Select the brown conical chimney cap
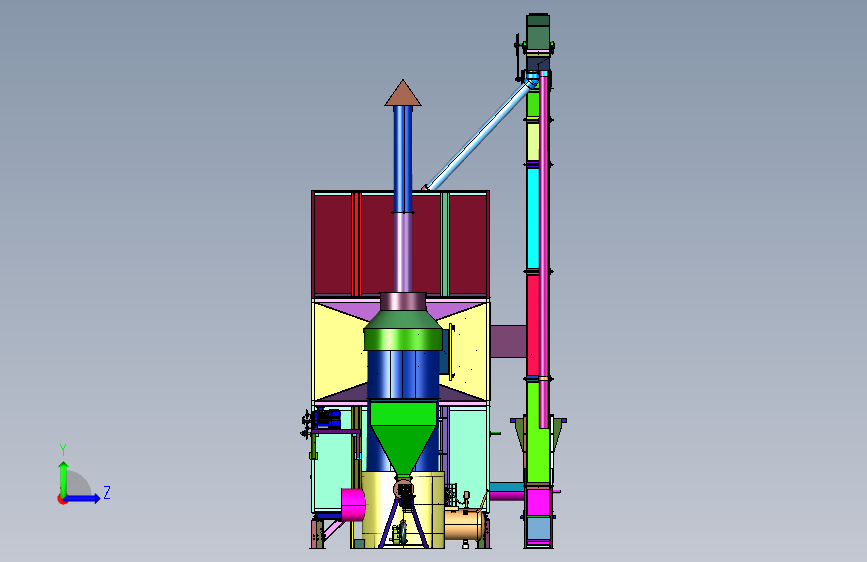867x562 pixels. coord(403,93)
